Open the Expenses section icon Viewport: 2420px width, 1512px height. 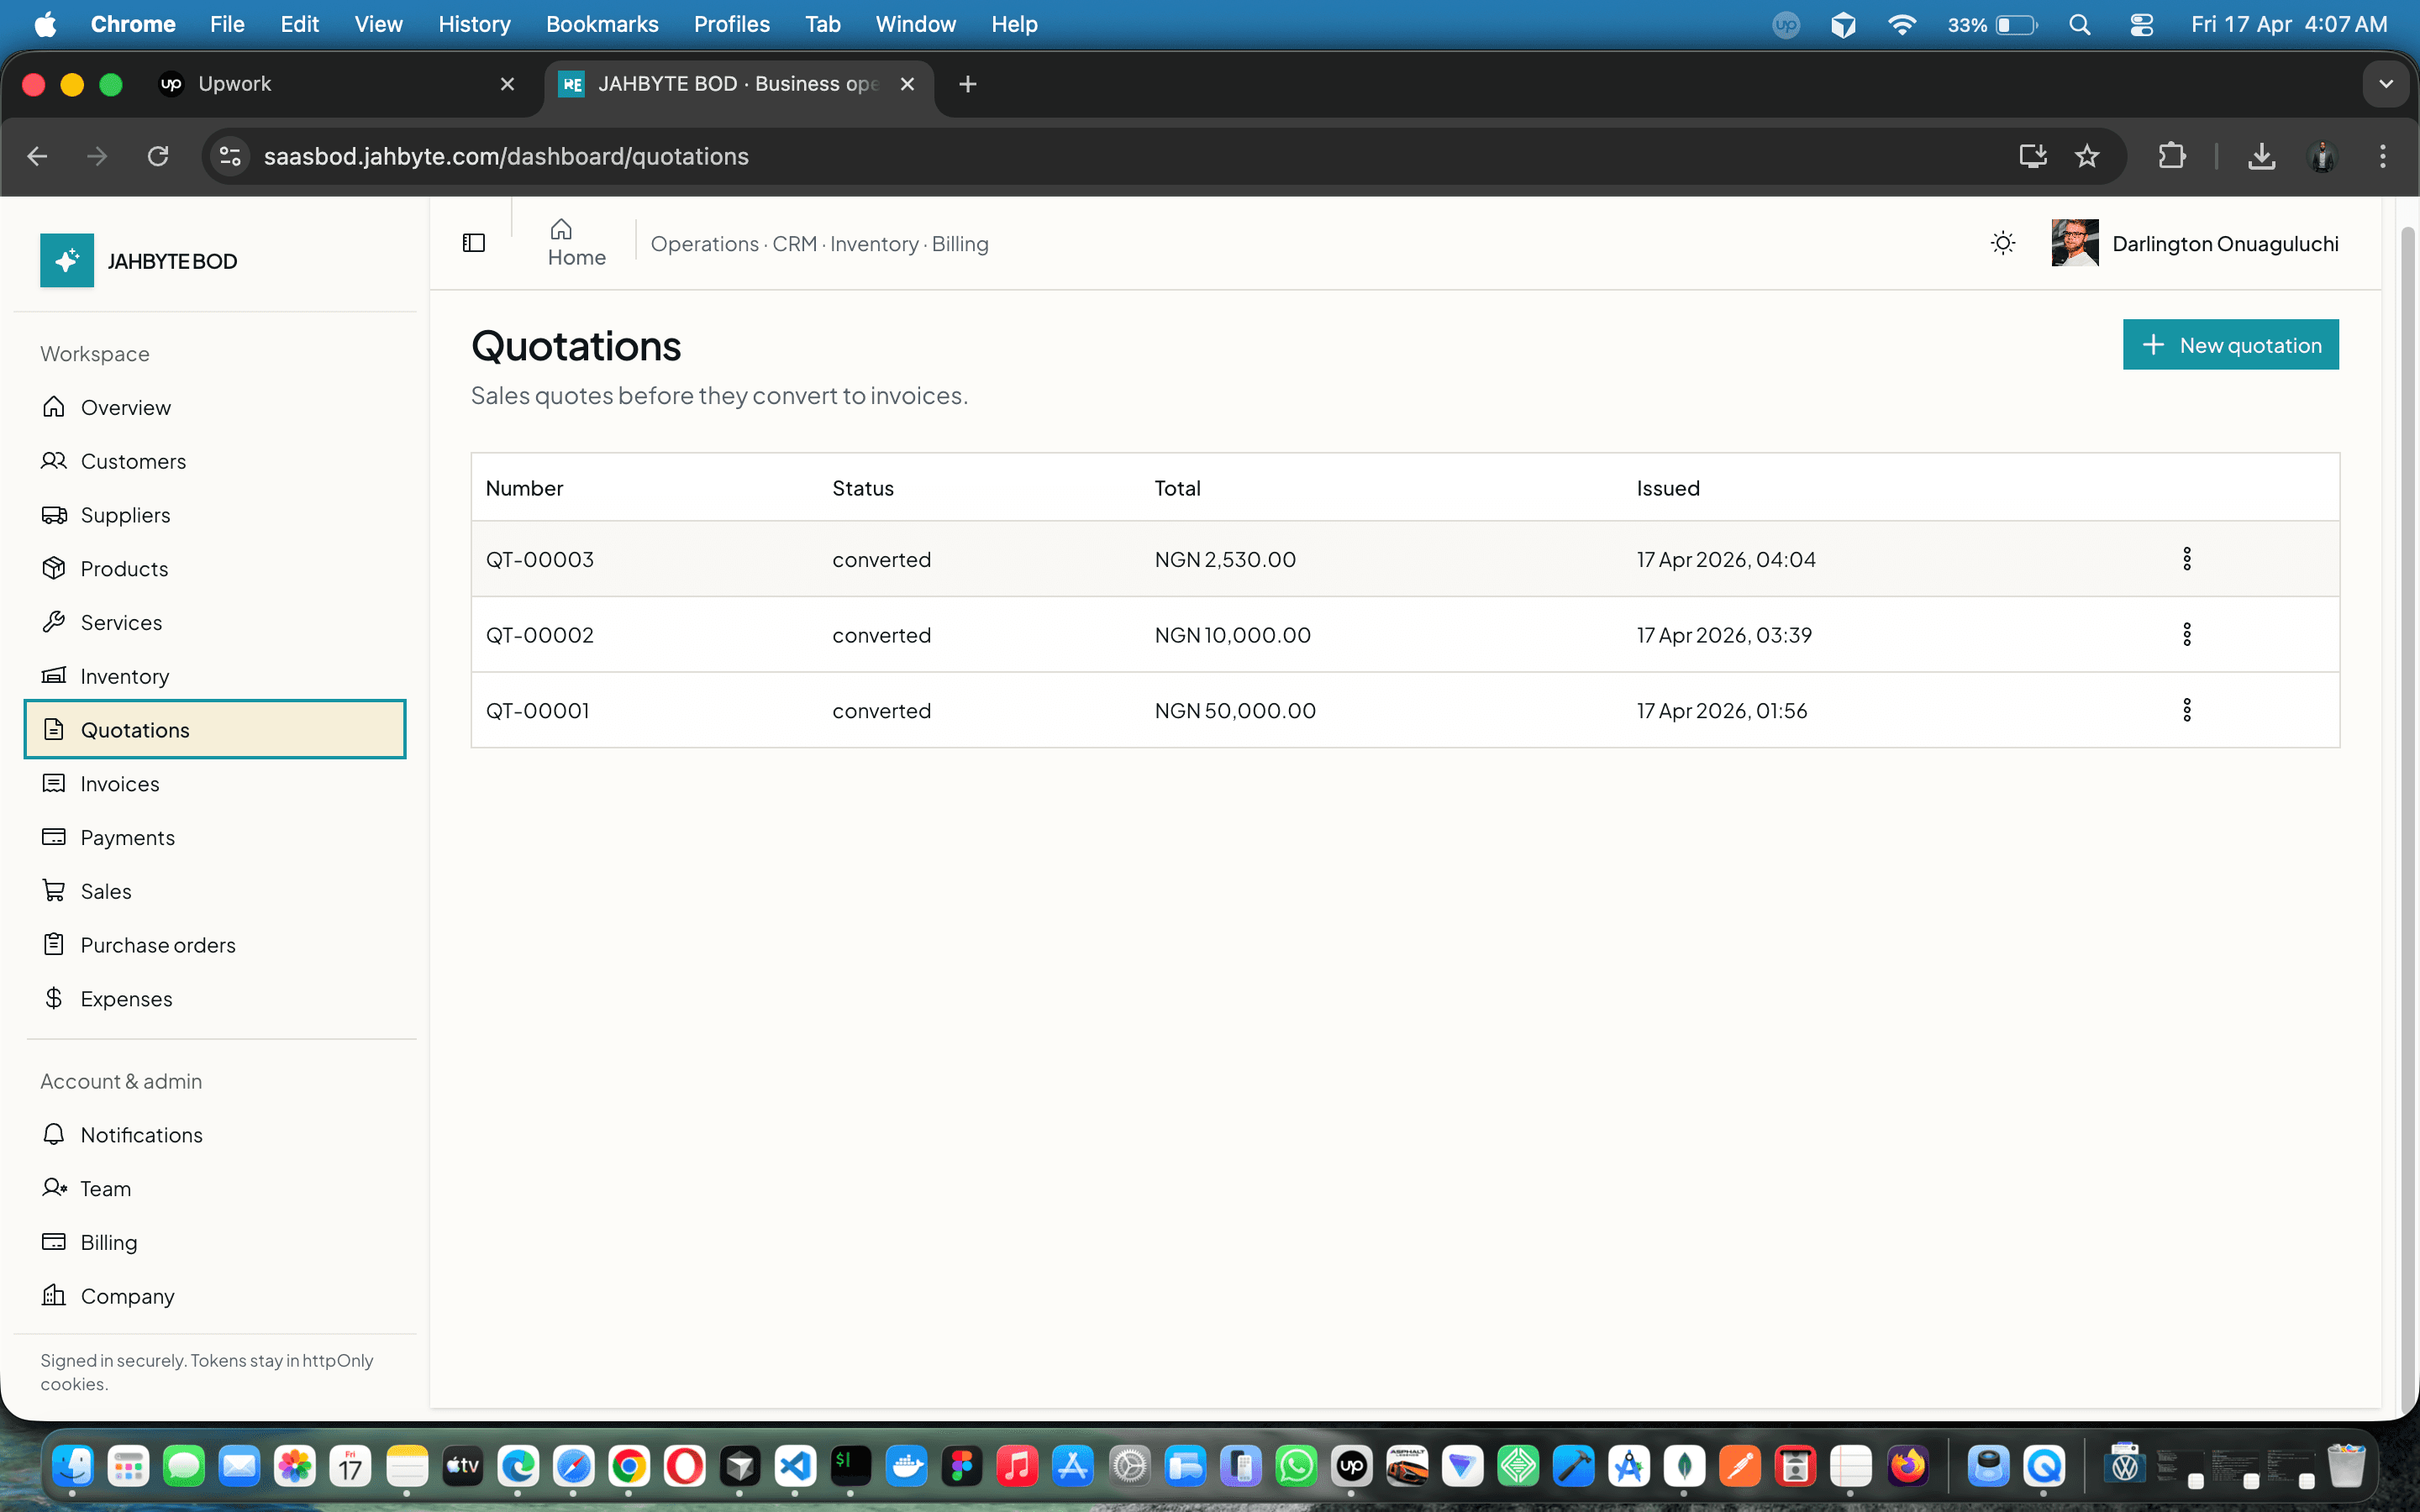click(55, 998)
